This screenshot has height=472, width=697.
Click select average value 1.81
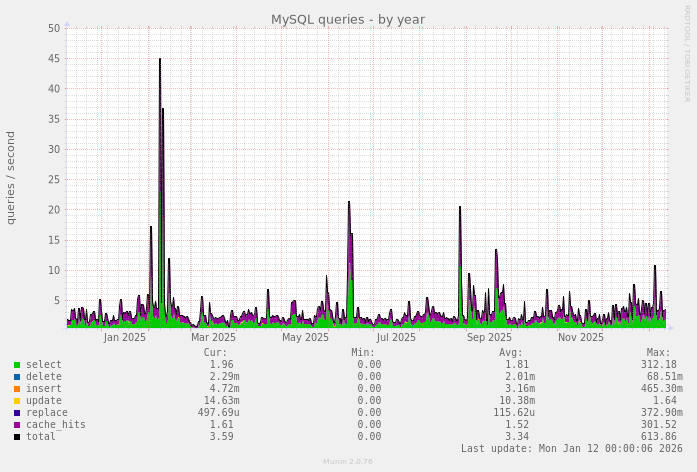click(x=517, y=364)
